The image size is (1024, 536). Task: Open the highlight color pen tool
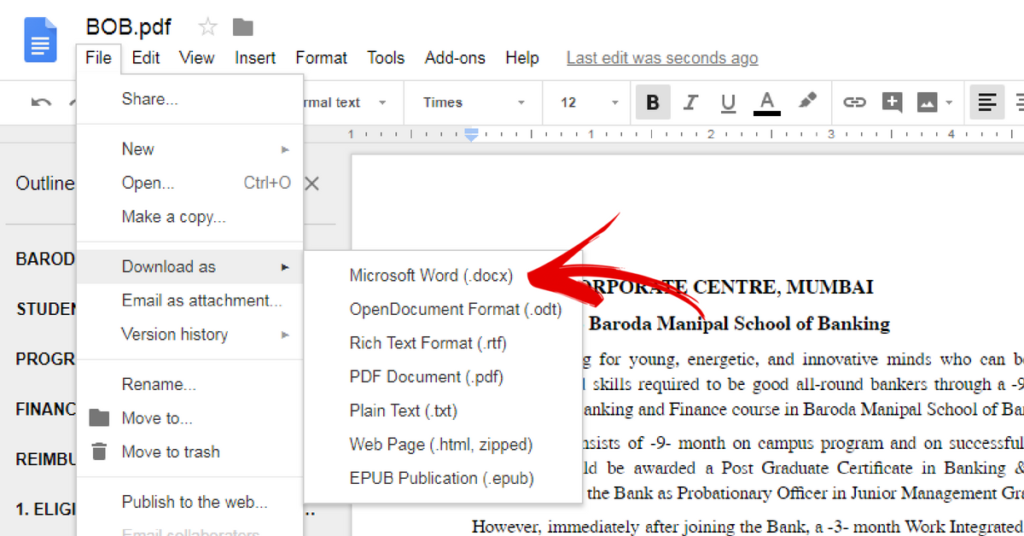pyautogui.click(x=807, y=101)
